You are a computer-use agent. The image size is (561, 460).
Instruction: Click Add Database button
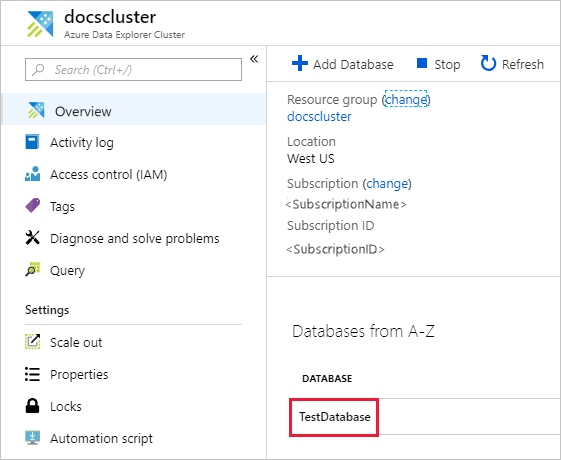pyautogui.click(x=343, y=64)
